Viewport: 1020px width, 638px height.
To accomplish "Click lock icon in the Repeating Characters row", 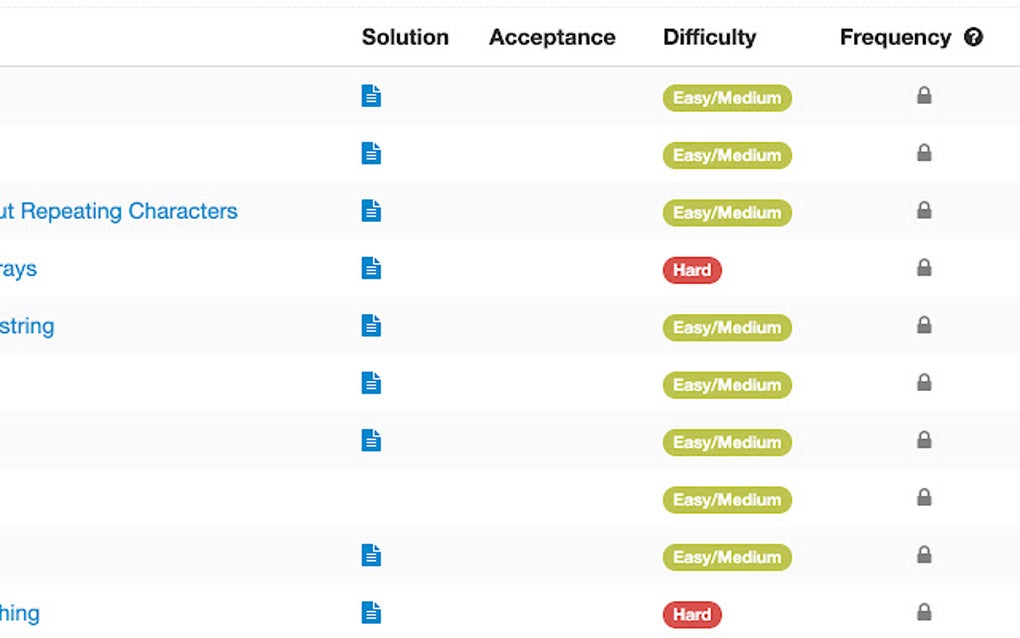I will click(x=924, y=211).
